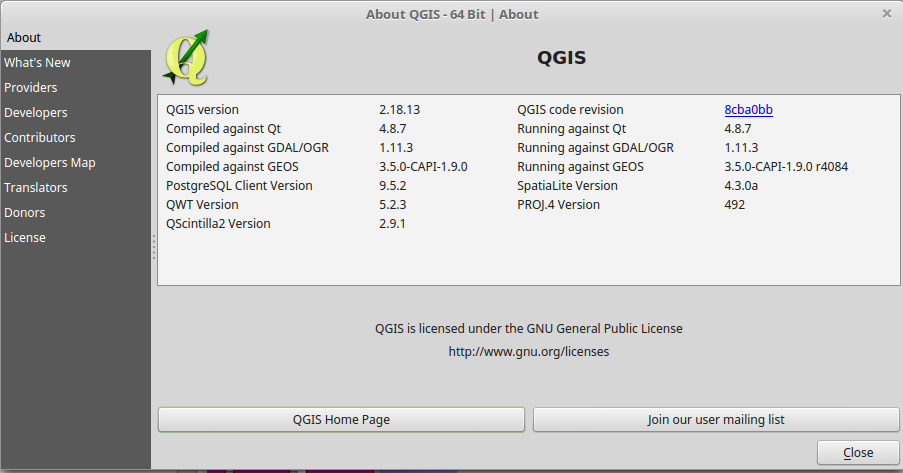
Task: Show the Developers list
Action: 75,112
